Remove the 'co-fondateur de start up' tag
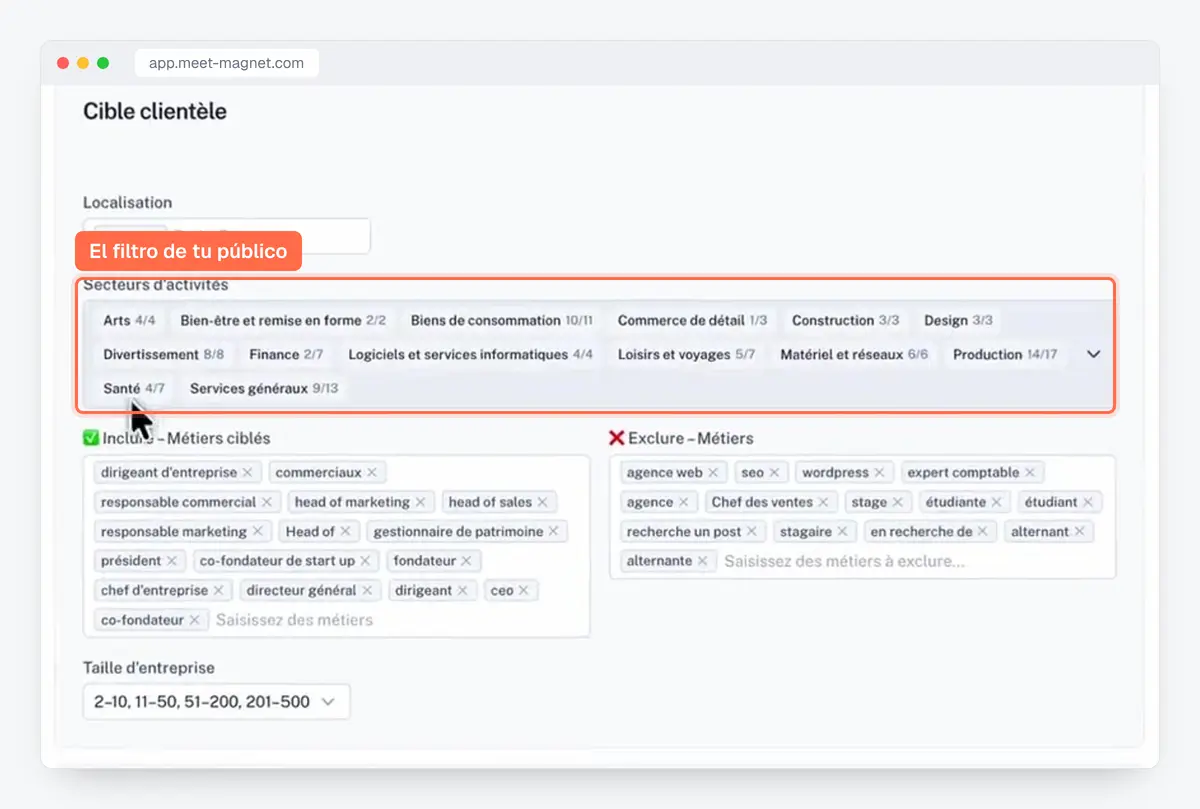Screen dimensions: 1200x809 pos(365,561)
